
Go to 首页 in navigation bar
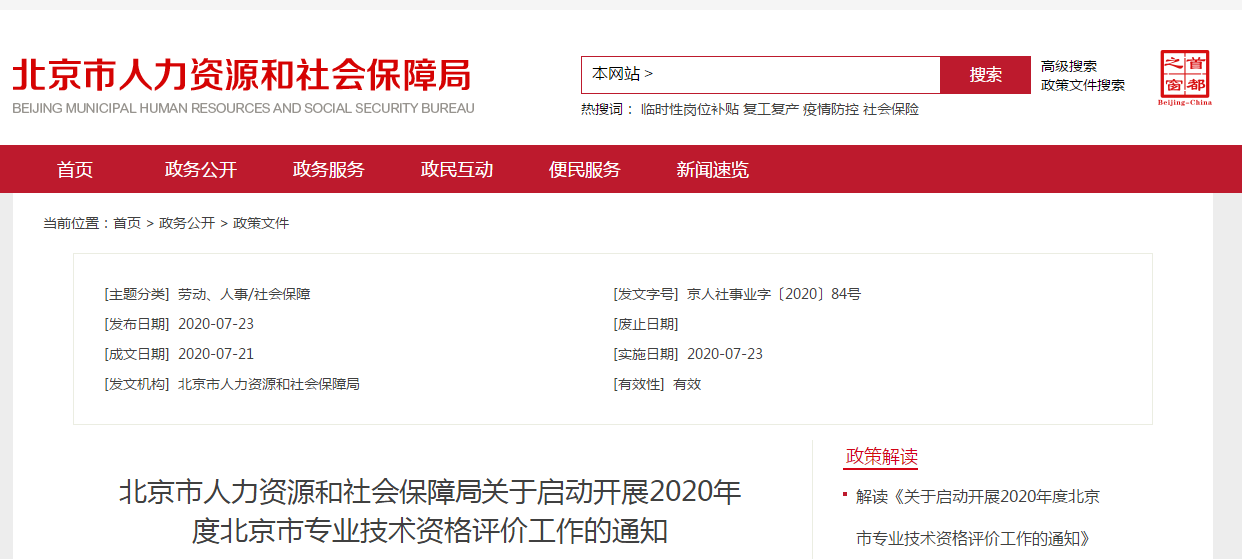click(x=75, y=170)
